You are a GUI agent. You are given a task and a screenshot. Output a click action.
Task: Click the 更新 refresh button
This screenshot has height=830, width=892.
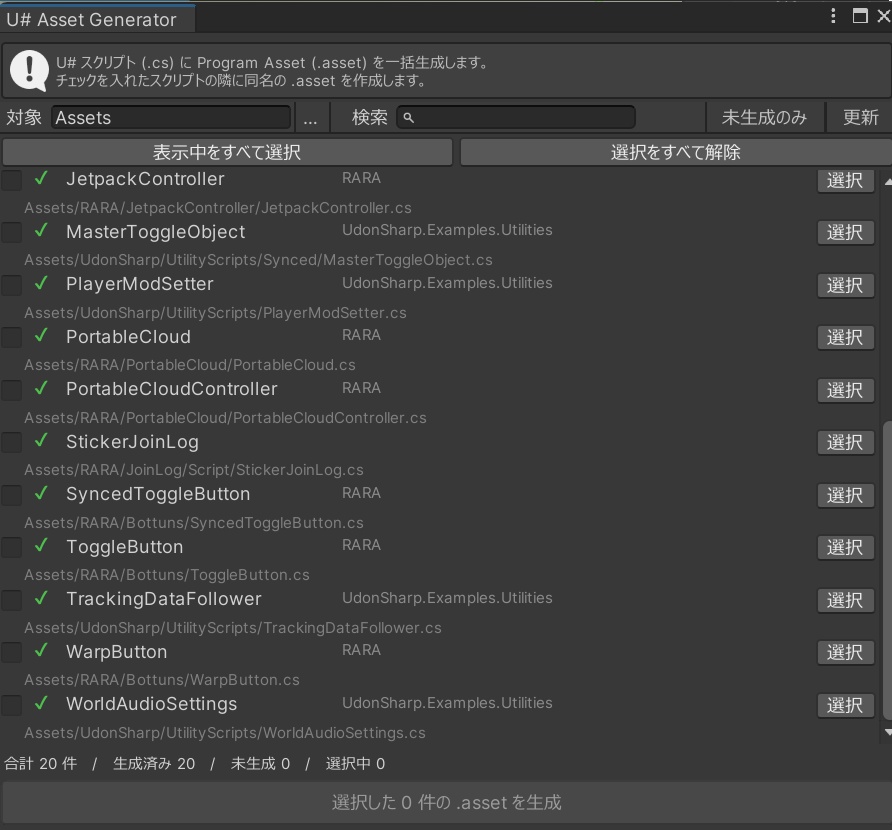pyautogui.click(x=860, y=118)
